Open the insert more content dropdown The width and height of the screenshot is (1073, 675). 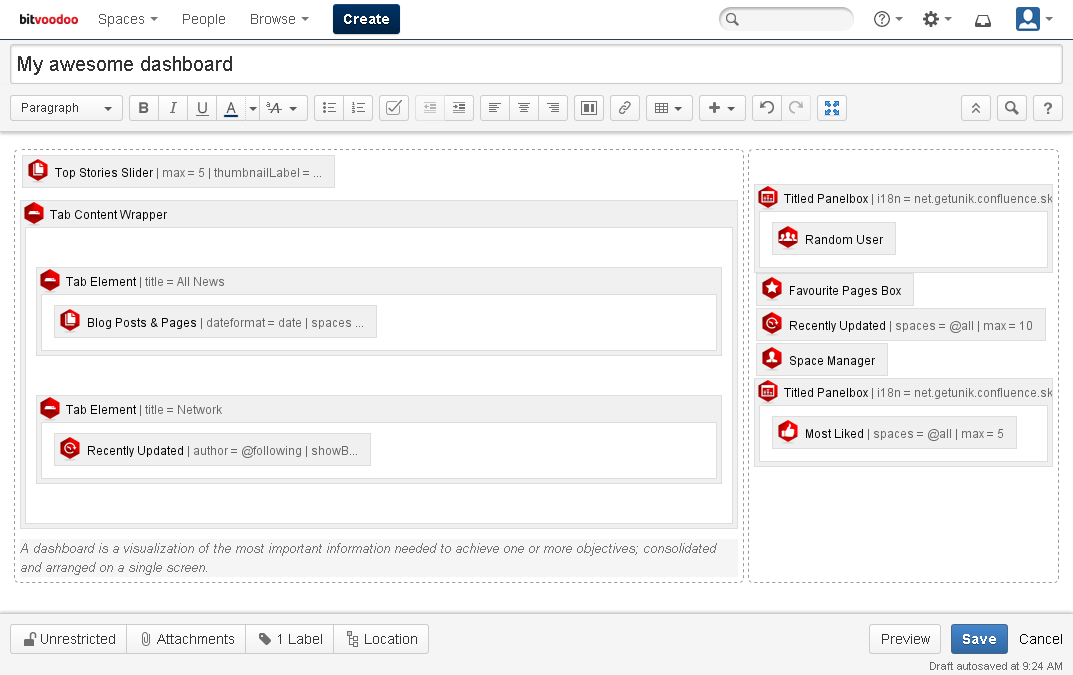tap(722, 108)
